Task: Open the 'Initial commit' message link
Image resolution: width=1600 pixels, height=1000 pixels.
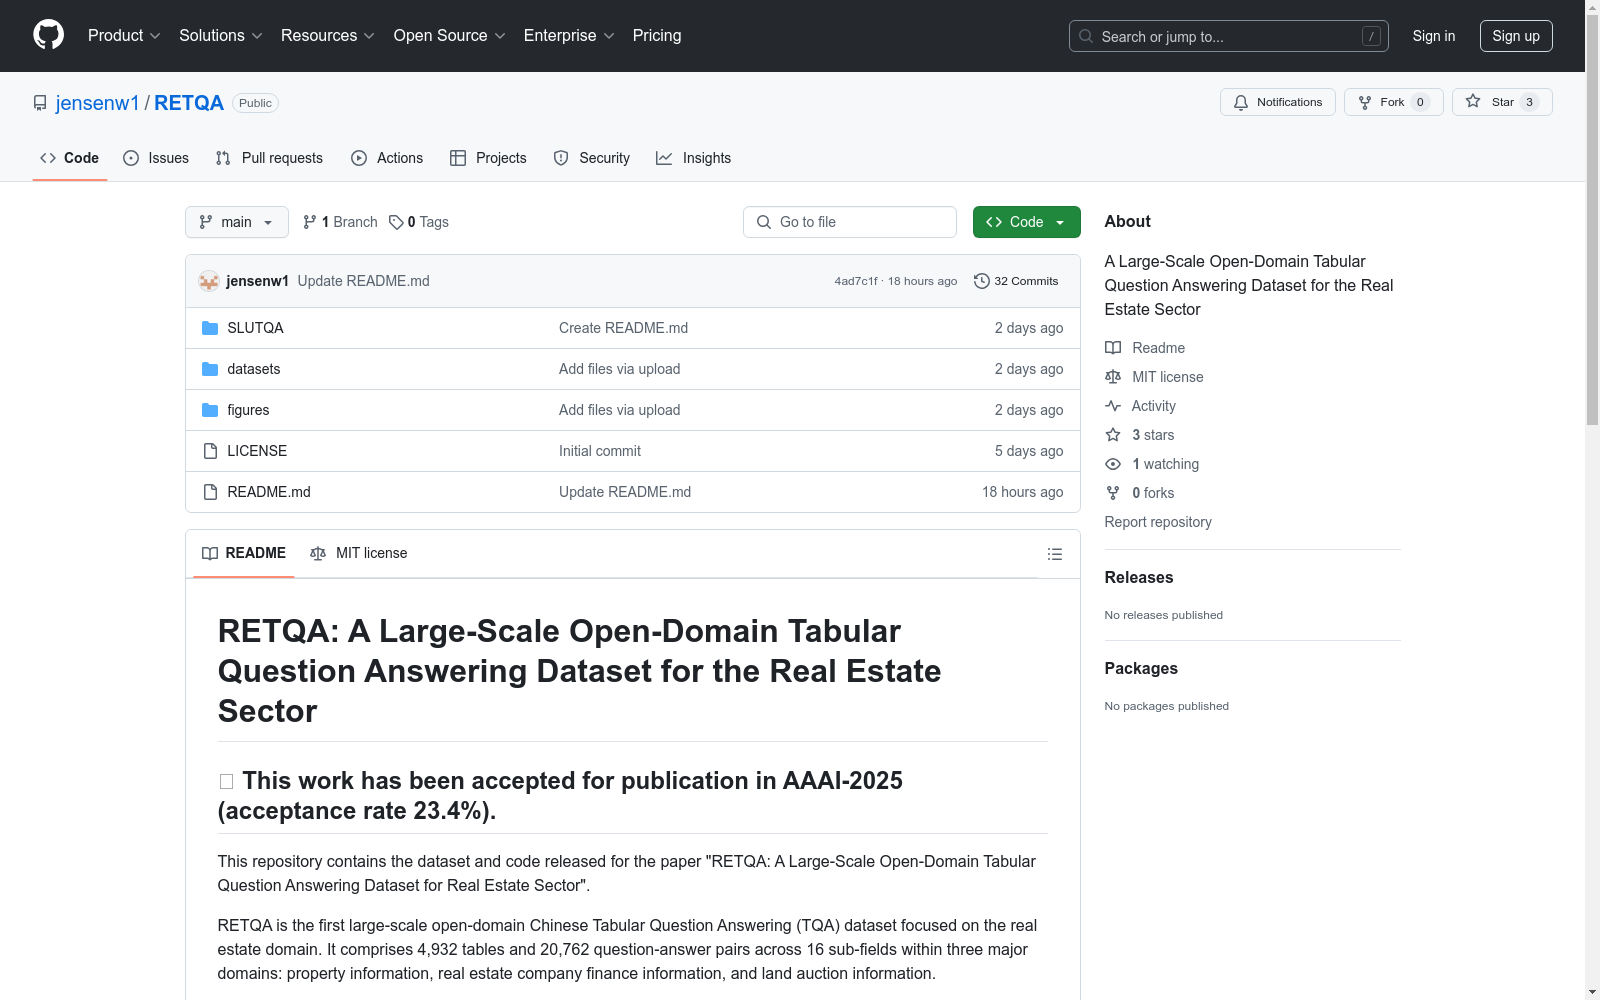Action: [x=600, y=451]
